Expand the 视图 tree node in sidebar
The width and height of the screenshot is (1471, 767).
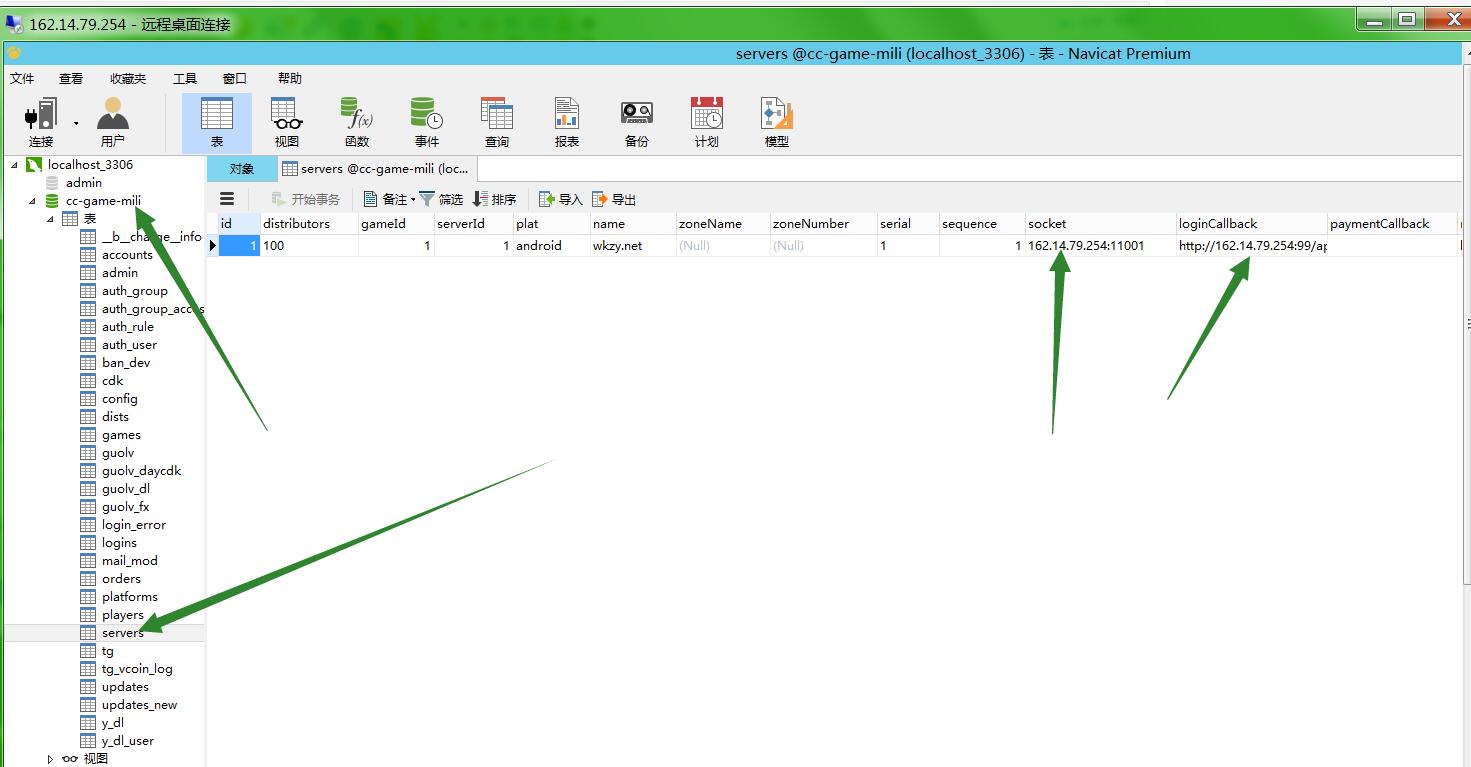(51, 759)
